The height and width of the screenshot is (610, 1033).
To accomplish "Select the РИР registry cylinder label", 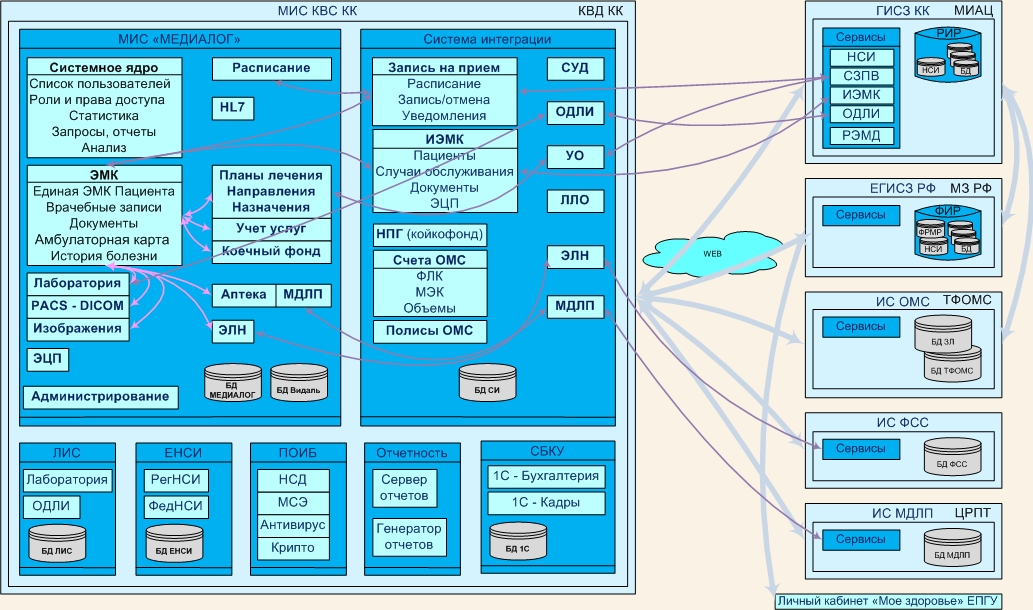I will click(948, 33).
